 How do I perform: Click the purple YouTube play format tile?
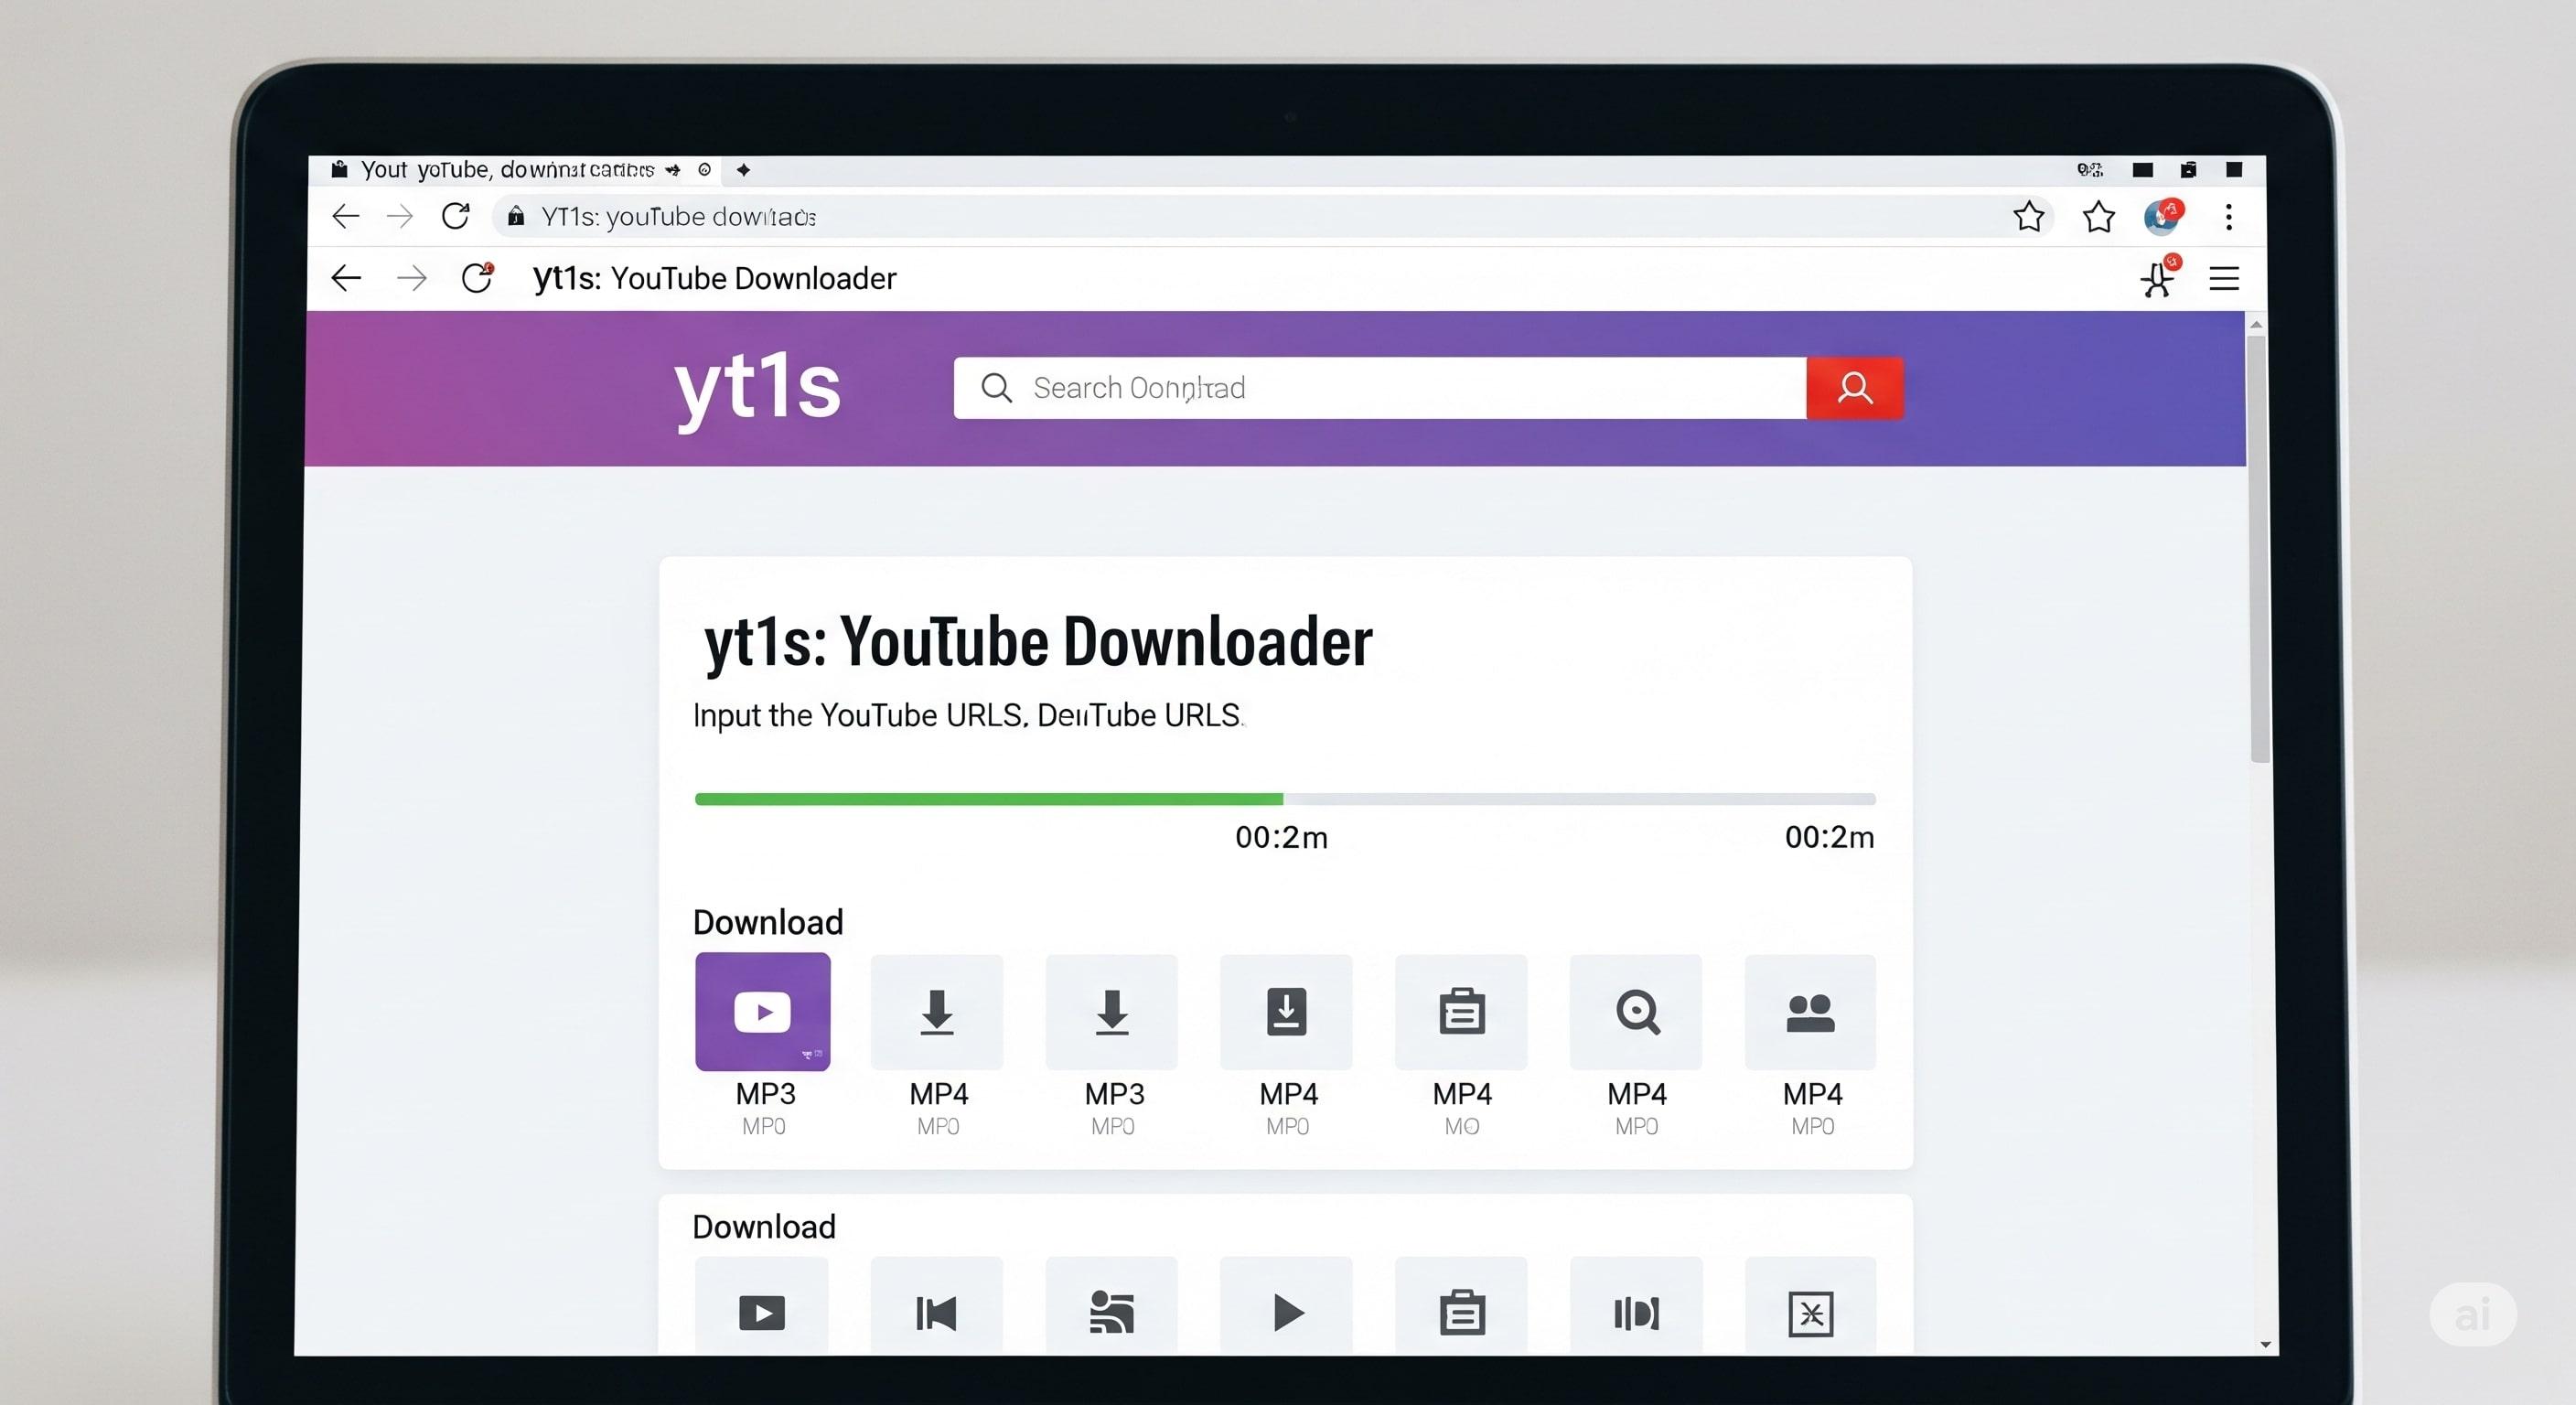pos(762,1011)
